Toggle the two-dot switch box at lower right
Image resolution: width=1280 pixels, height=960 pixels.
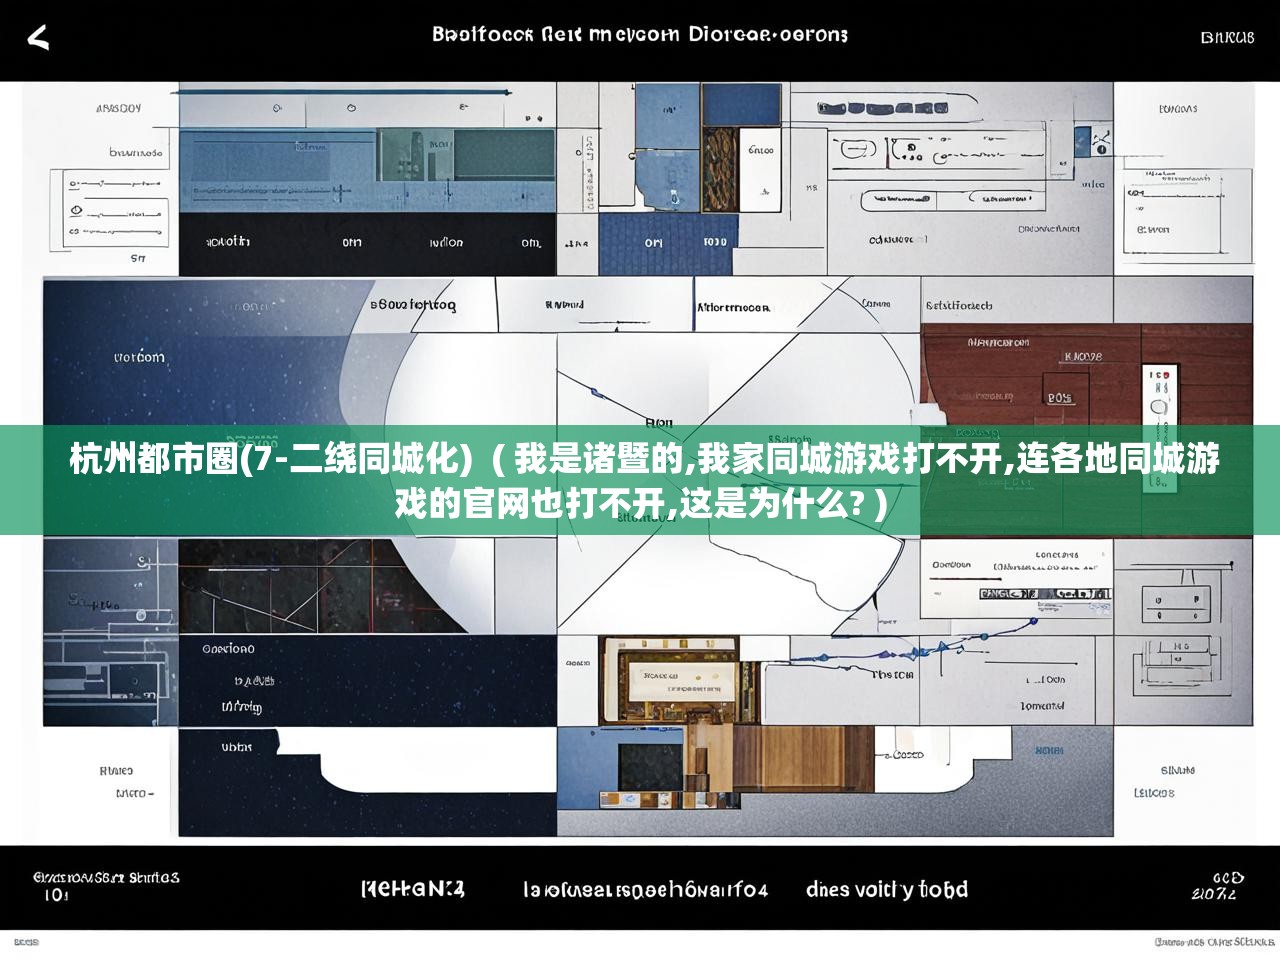point(1176,600)
